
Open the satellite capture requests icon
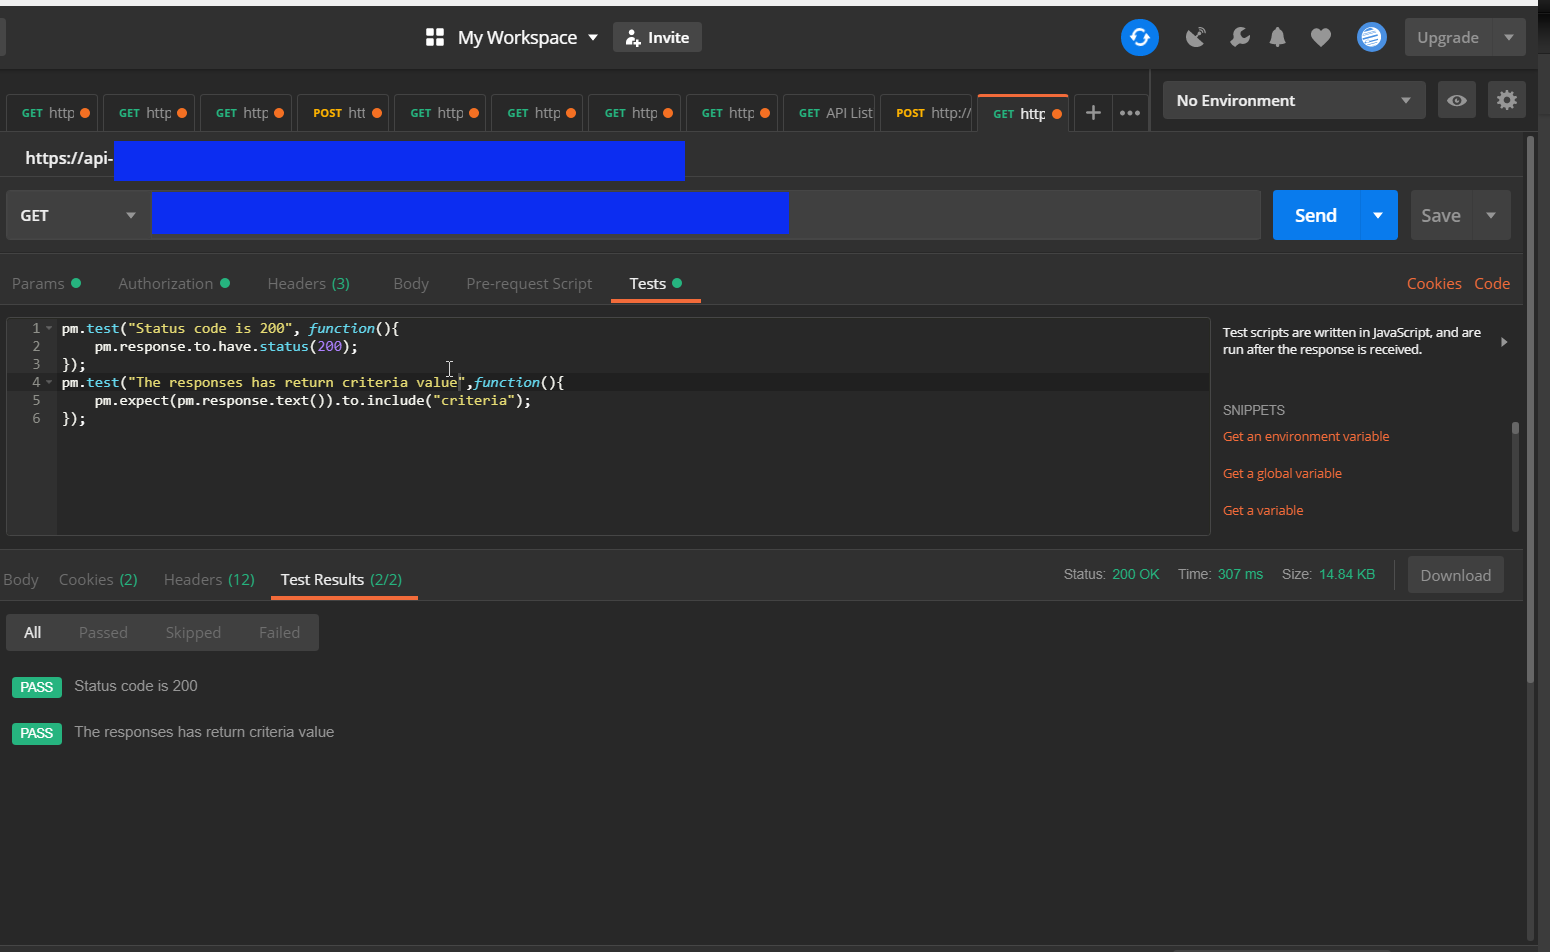(1195, 38)
